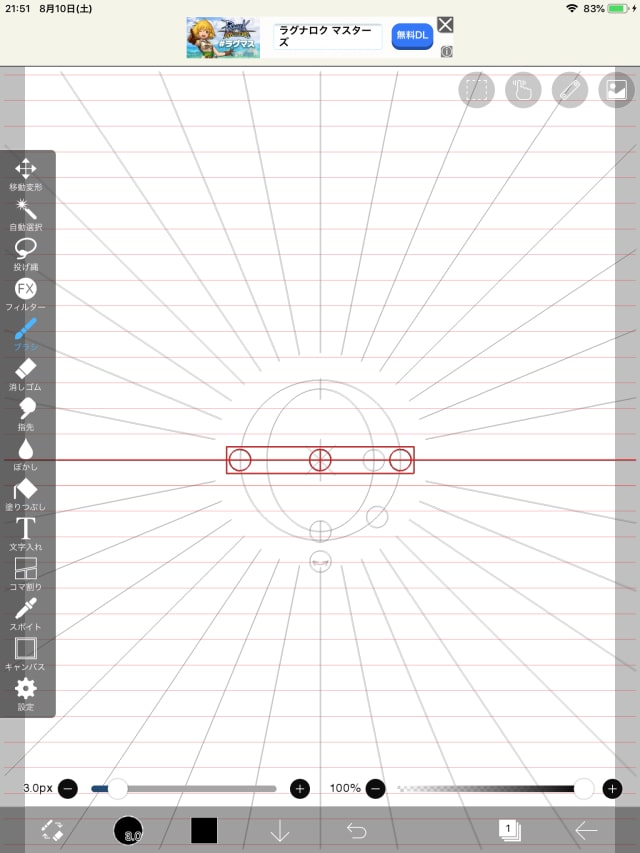
Task: Toggle the stabilizer hand-gesture button
Action: coord(523,90)
